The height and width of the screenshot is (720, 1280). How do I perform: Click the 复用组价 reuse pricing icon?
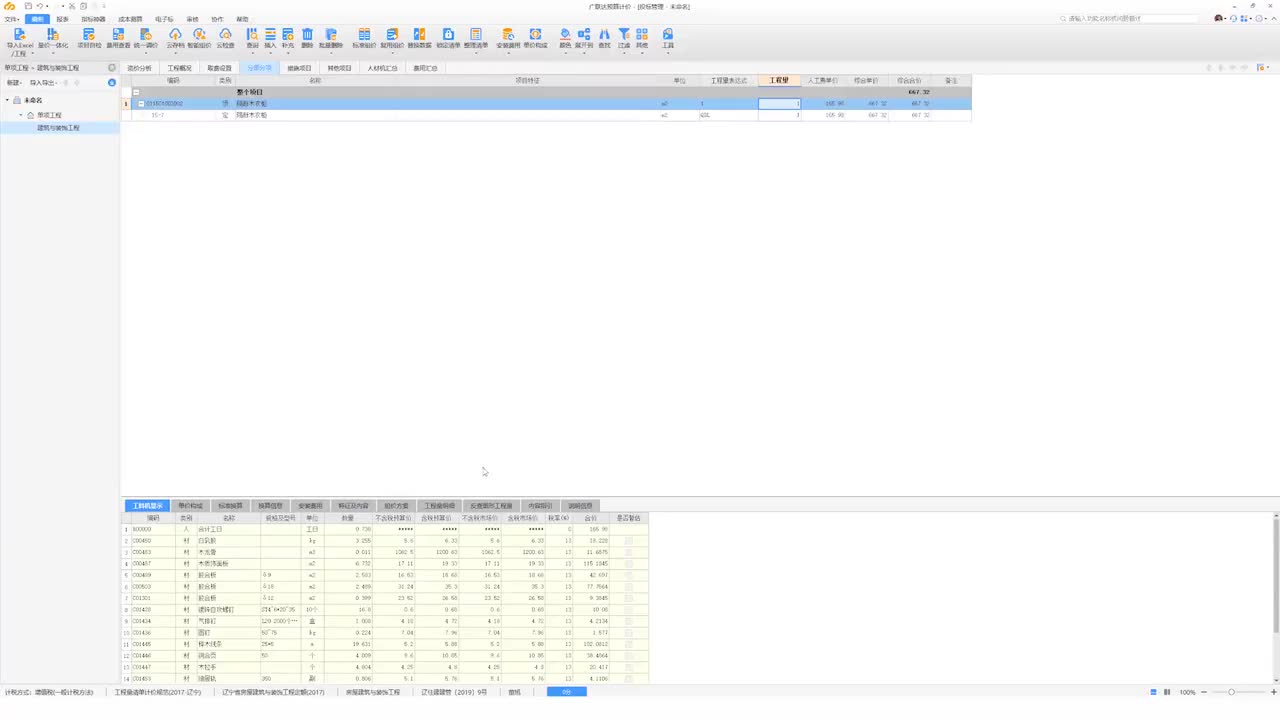(392, 39)
